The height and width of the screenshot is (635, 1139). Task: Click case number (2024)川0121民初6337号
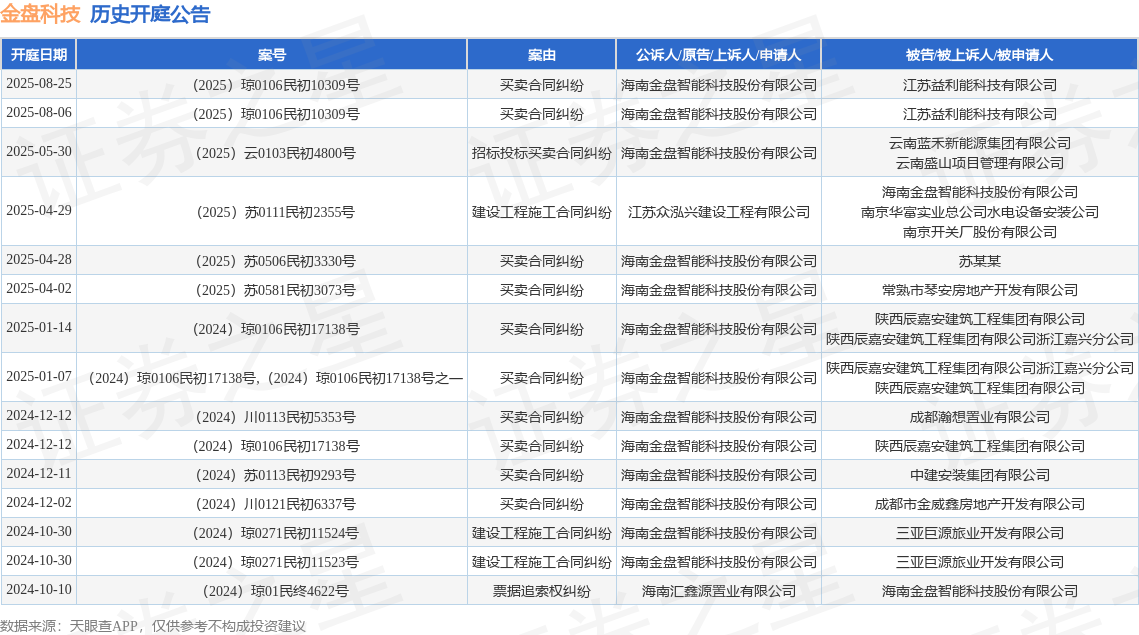(275, 504)
